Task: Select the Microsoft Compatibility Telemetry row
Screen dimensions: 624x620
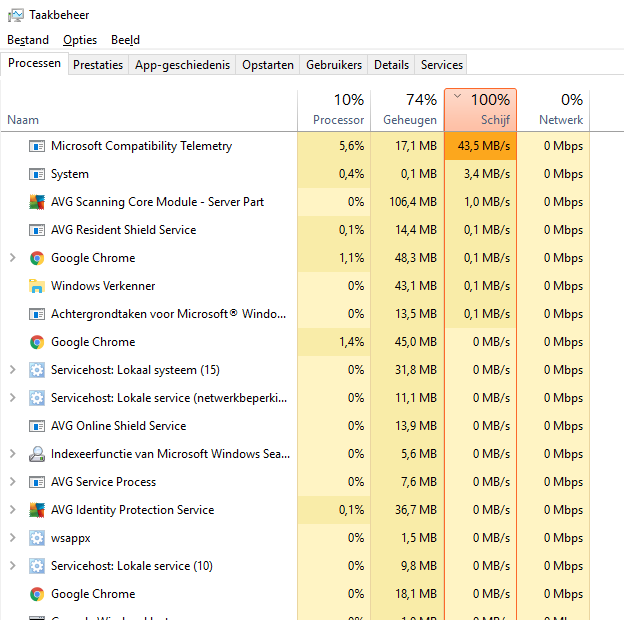Action: coord(295,146)
